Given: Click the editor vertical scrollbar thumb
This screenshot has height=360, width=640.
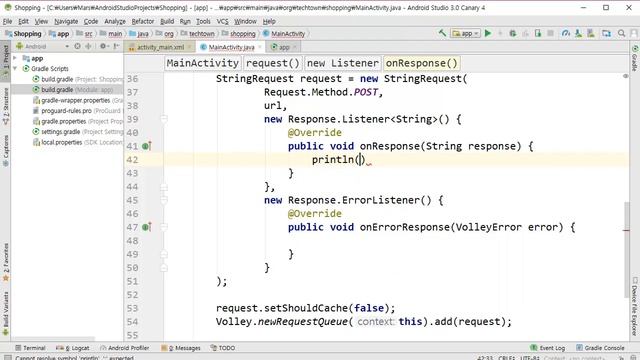Looking at the screenshot, I should [627, 249].
